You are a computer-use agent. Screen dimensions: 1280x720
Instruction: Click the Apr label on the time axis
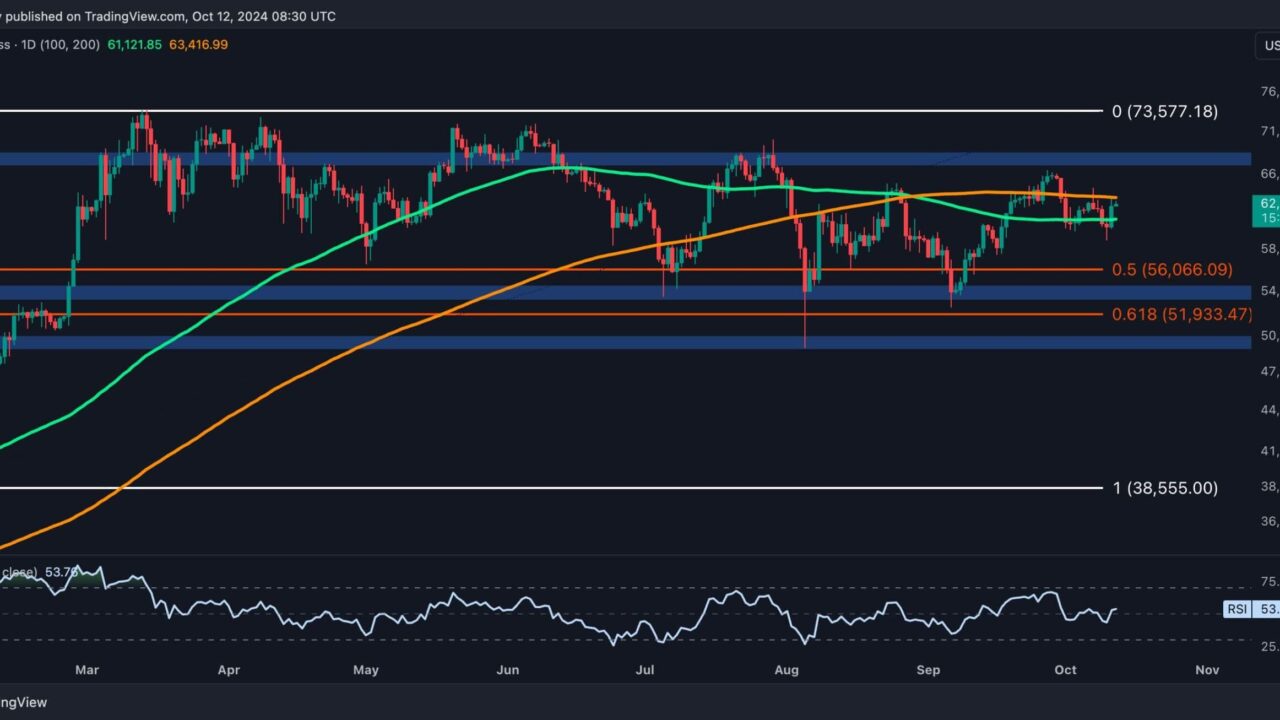[x=228, y=670]
